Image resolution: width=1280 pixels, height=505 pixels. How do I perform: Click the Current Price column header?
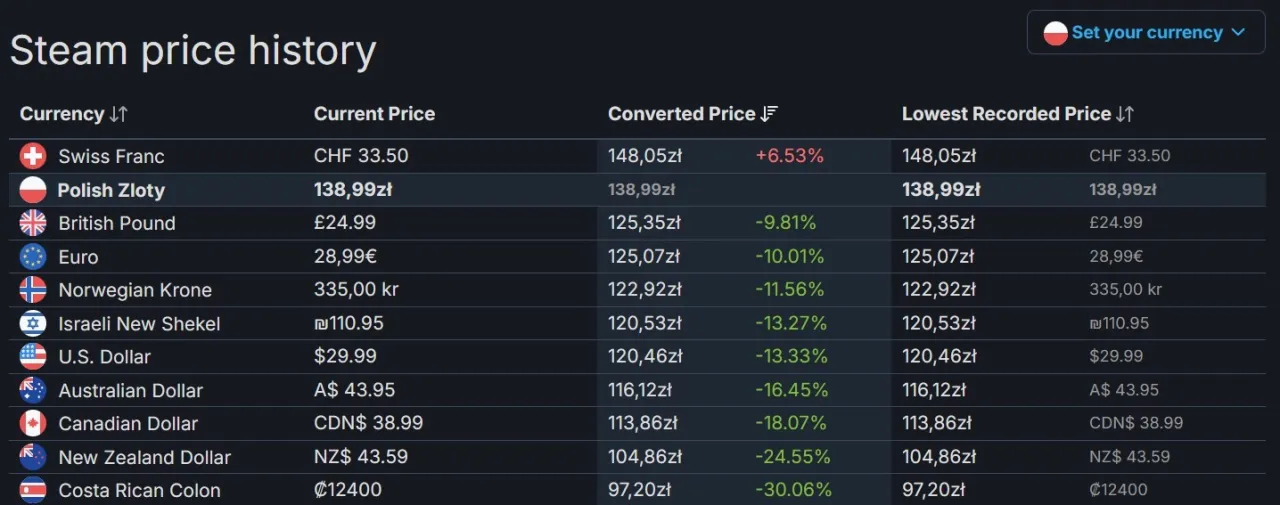tap(374, 114)
